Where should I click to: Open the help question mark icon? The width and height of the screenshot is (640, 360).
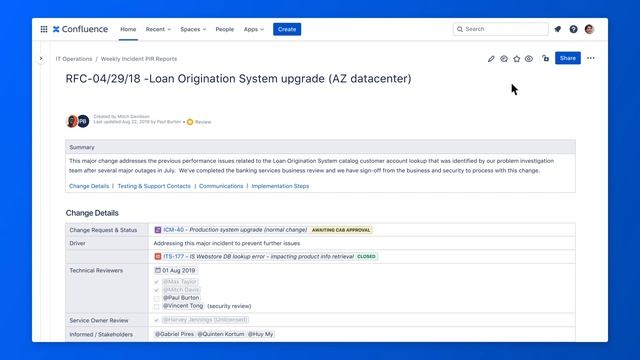(573, 29)
